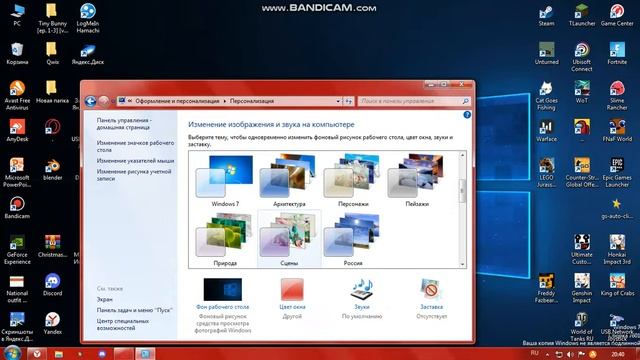Open Discord in the taskbar
The height and width of the screenshot is (360, 640).
(102, 354)
